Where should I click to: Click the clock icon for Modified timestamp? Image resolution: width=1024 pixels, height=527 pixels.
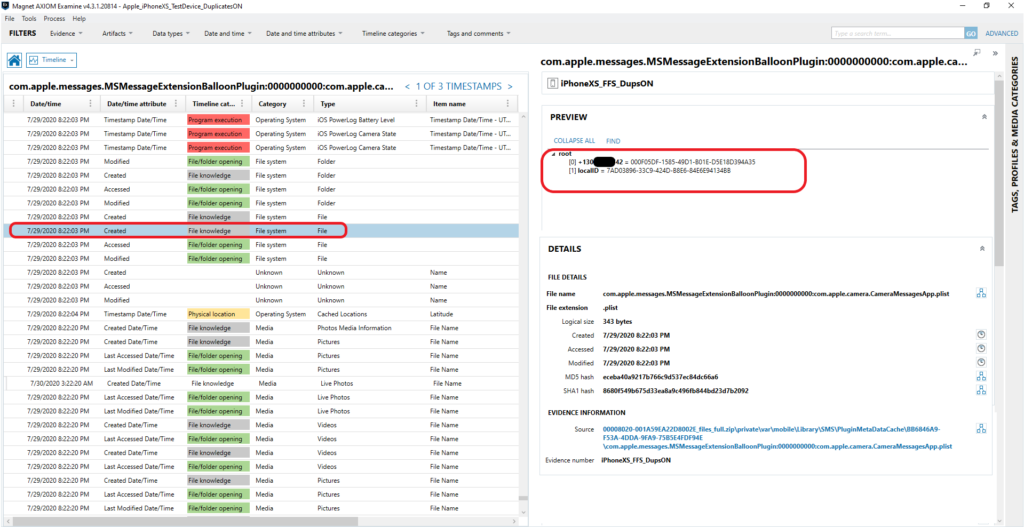point(981,362)
